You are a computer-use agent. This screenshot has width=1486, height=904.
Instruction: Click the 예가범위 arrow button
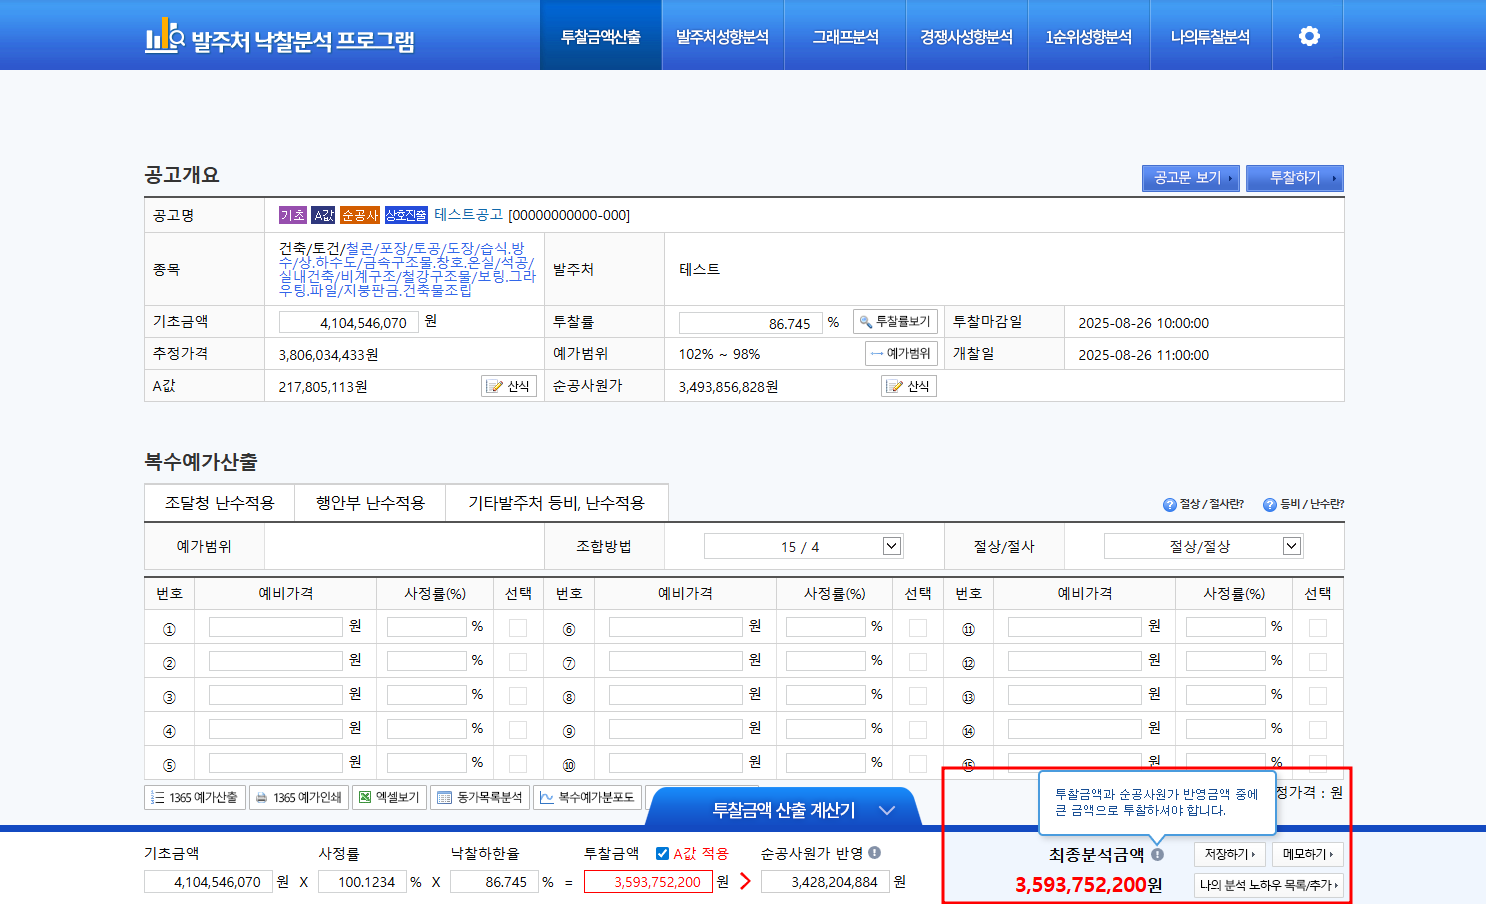point(901,353)
